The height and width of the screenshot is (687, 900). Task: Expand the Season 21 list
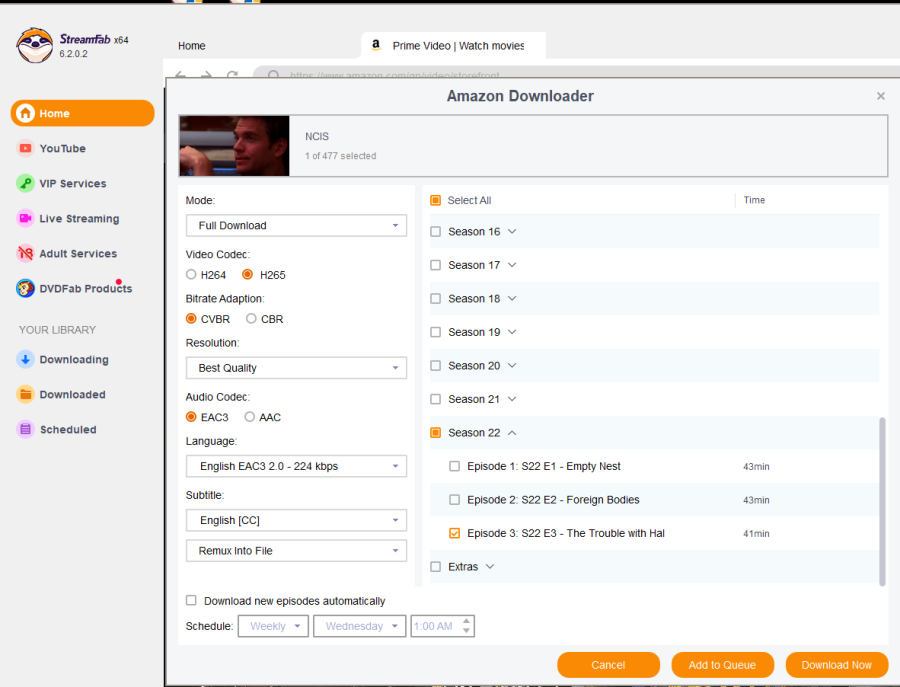[512, 399]
